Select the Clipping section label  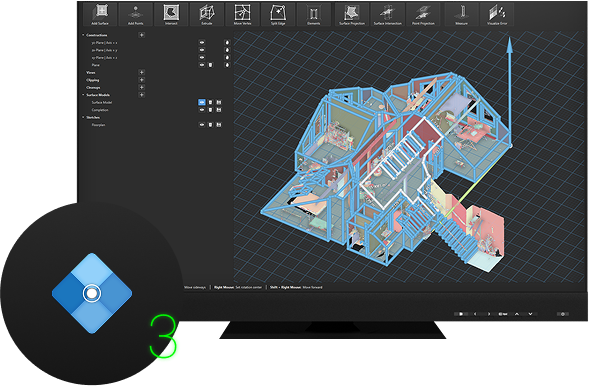[x=93, y=80]
